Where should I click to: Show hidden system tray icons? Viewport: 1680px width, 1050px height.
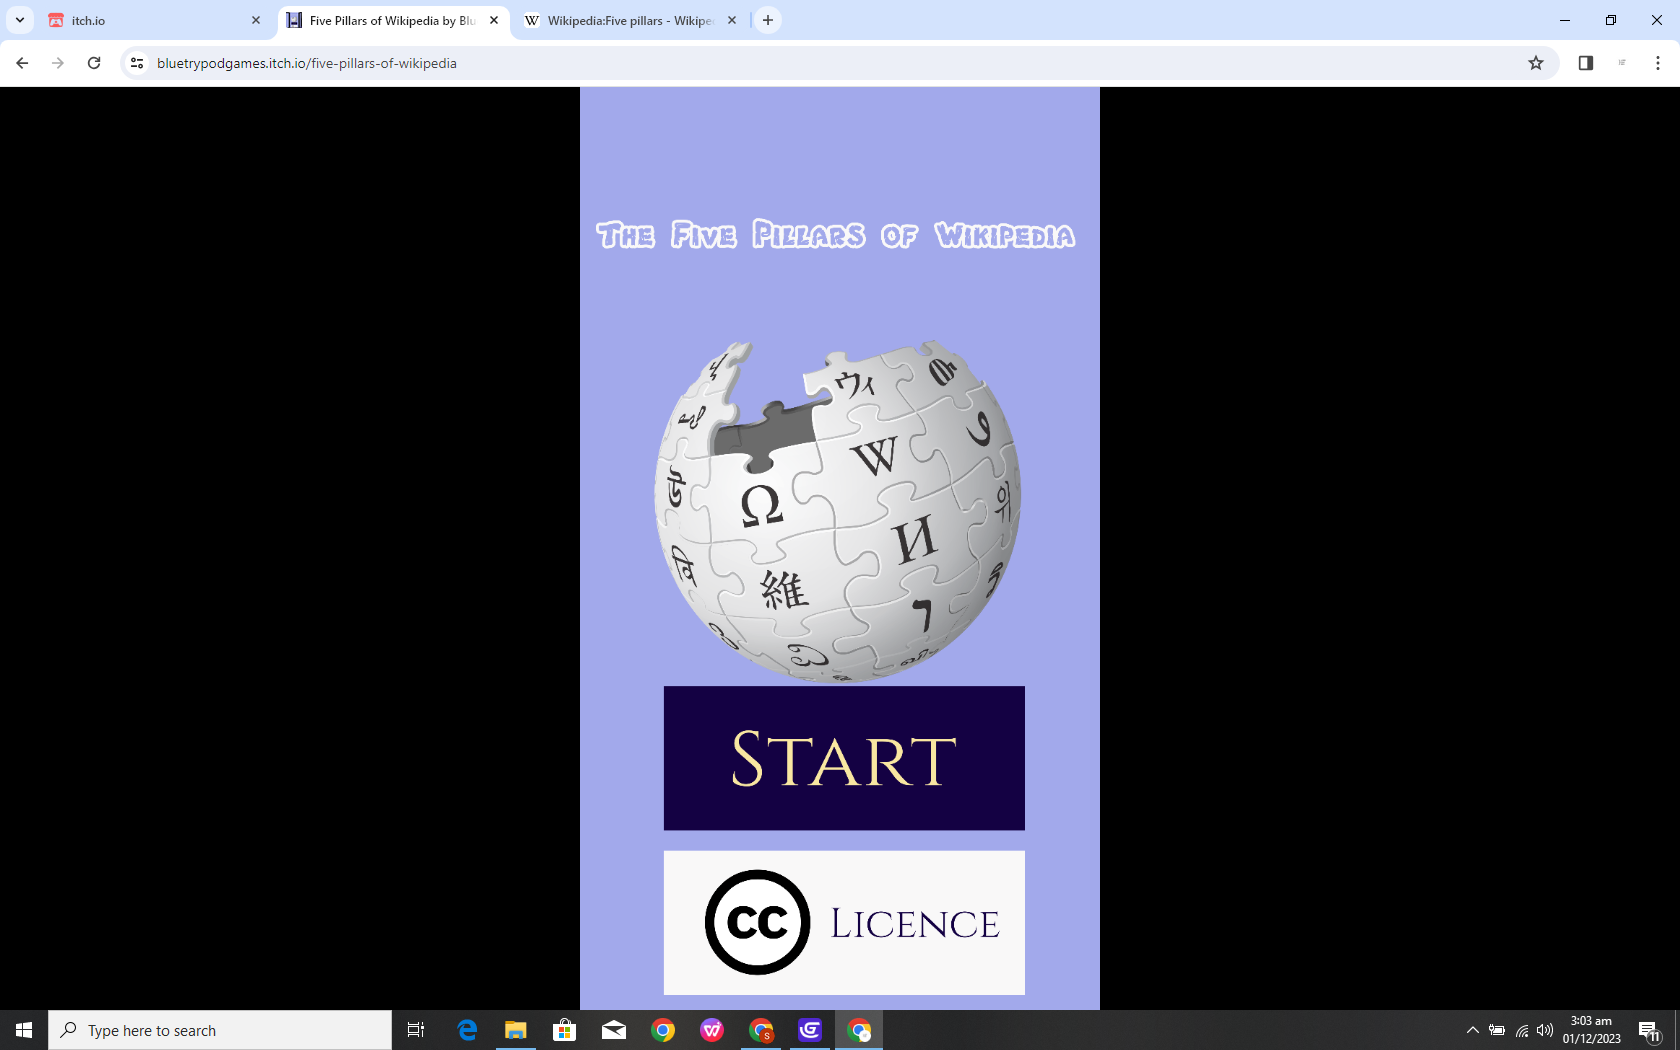tap(1472, 1030)
